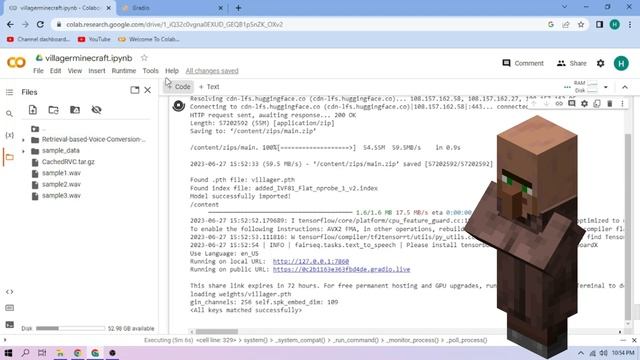Screen dimensions: 640x360
Task: Mirror cell in tab icon
Action: point(597,104)
